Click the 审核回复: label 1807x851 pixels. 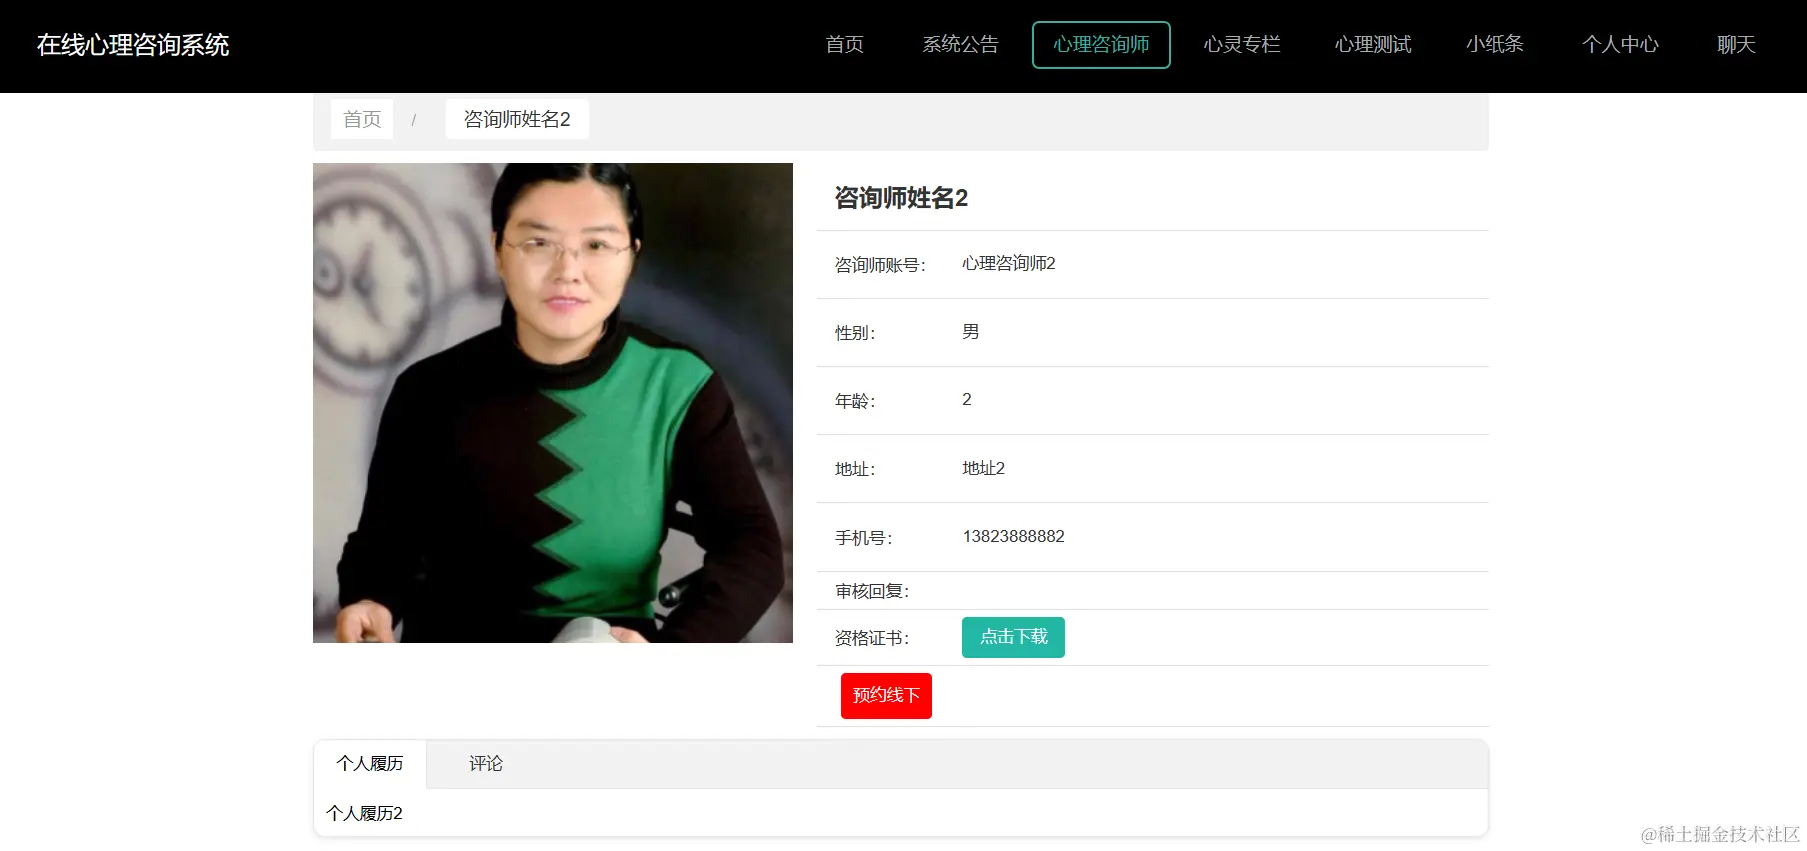872,591
